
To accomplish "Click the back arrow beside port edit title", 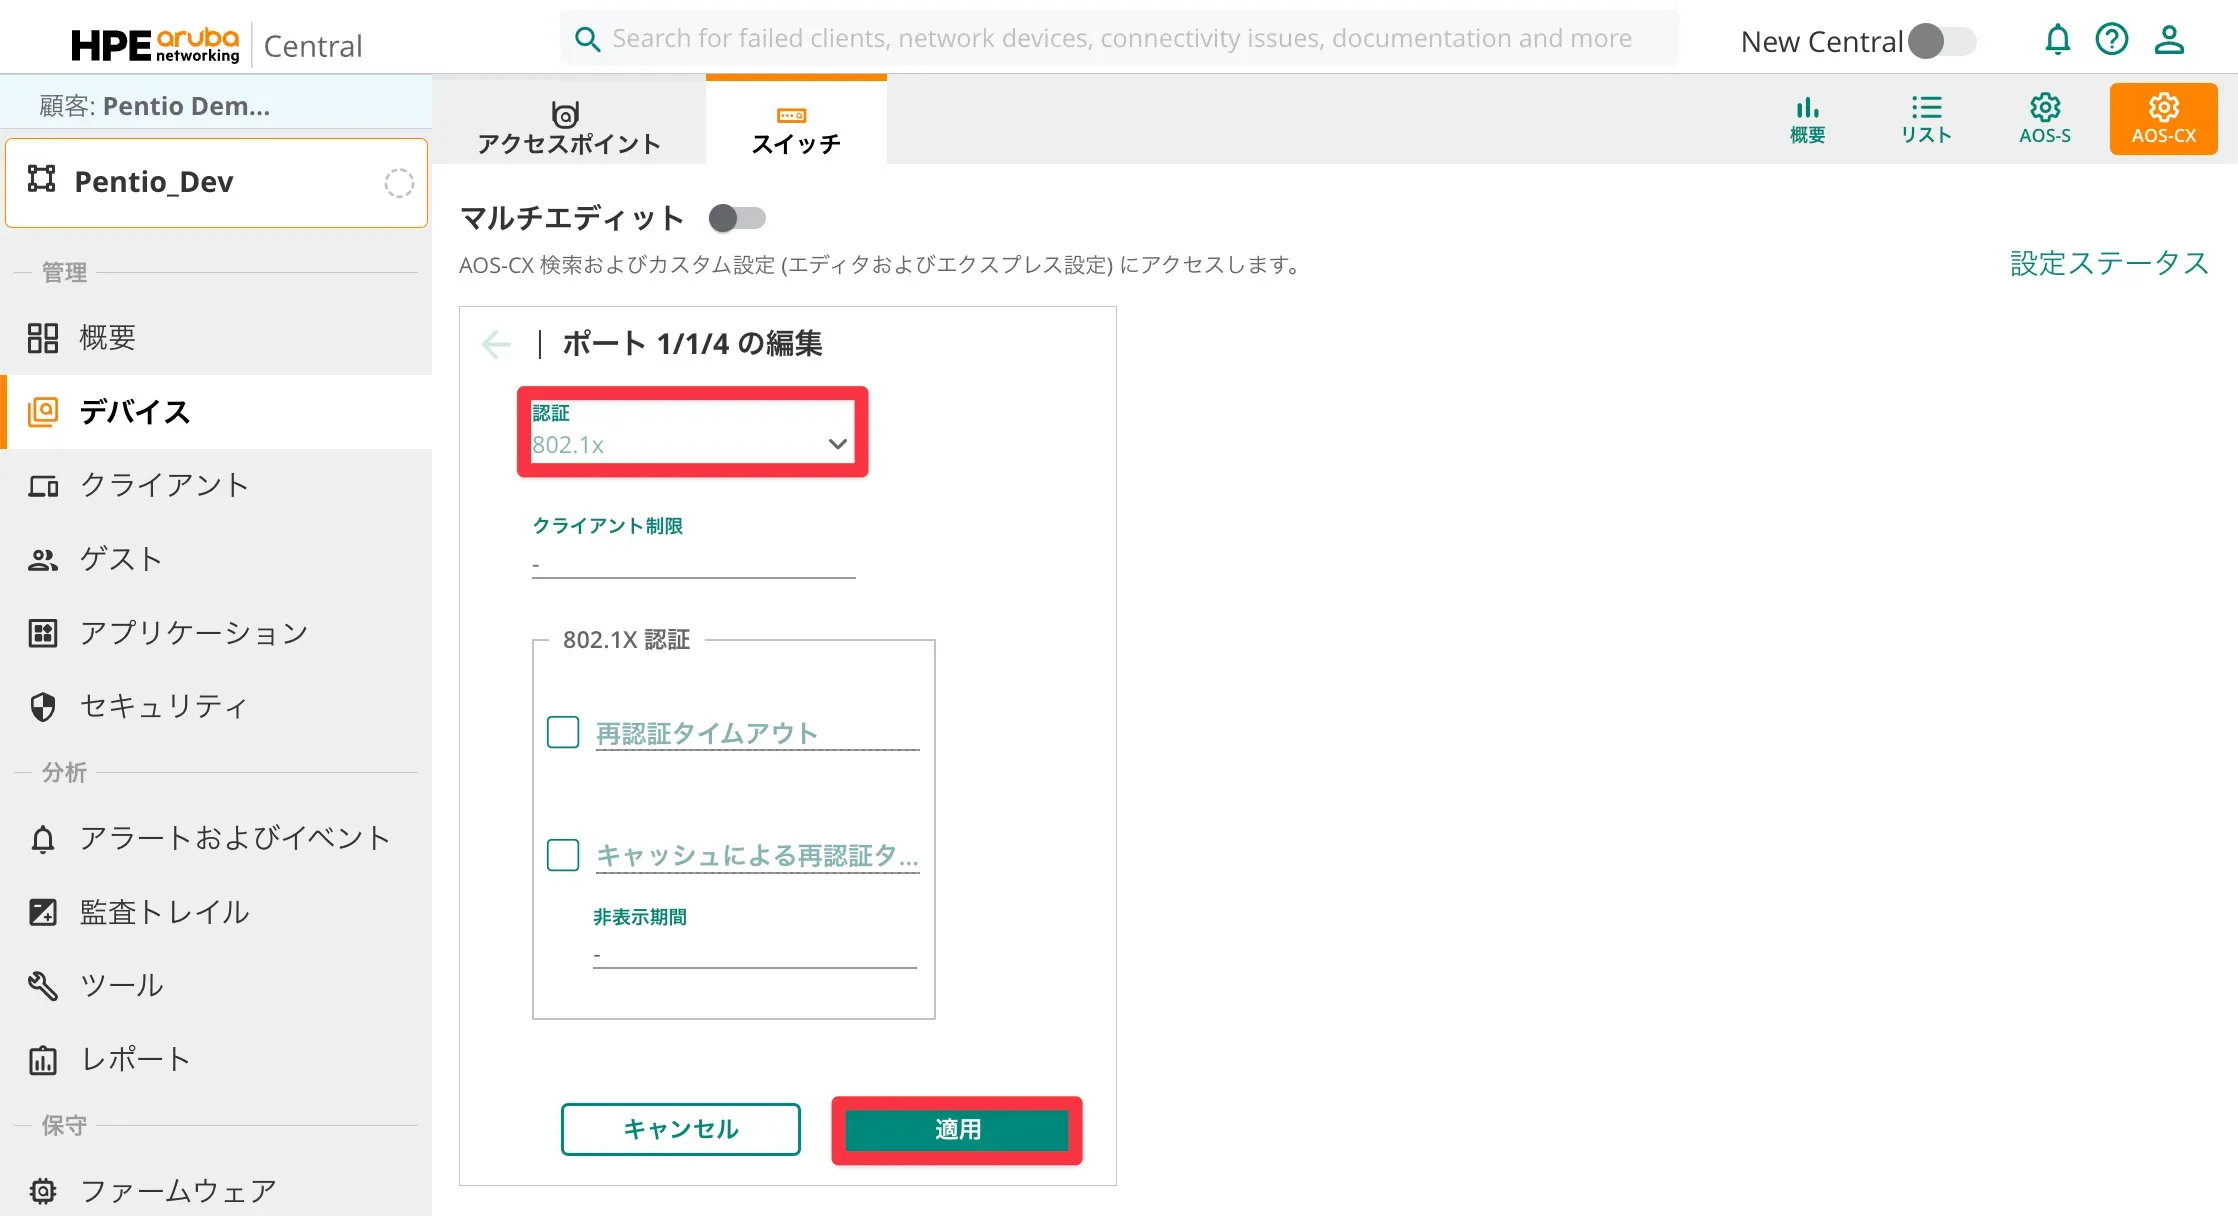I will click(496, 344).
